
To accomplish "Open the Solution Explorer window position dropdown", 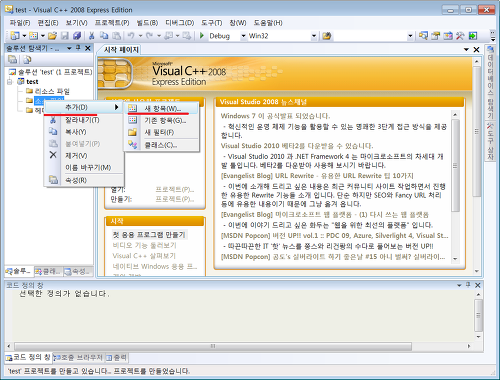I will [x=69, y=48].
